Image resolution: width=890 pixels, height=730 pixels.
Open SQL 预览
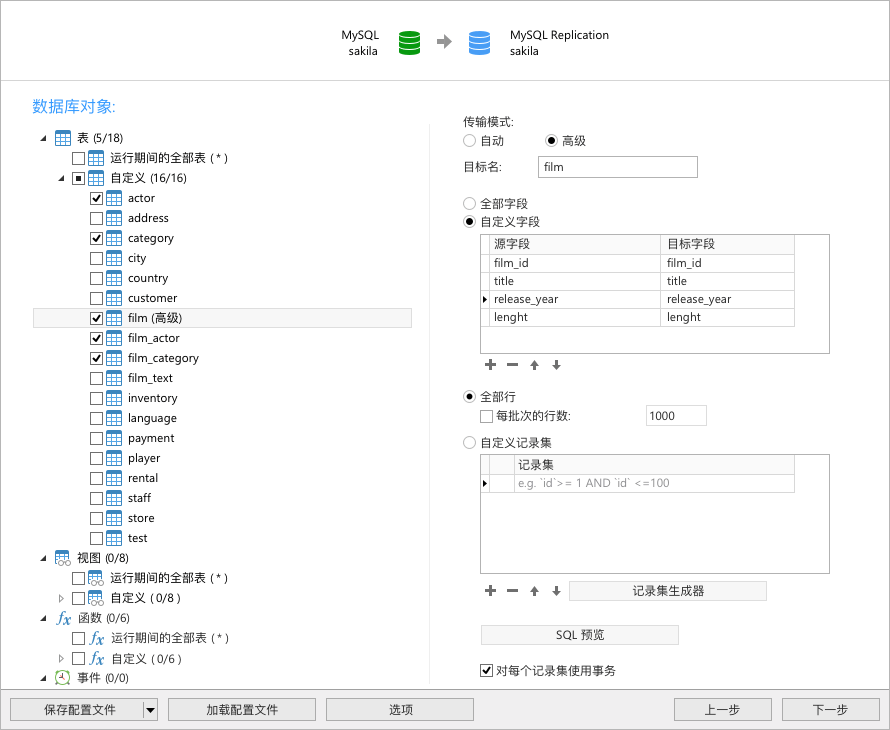pos(579,634)
